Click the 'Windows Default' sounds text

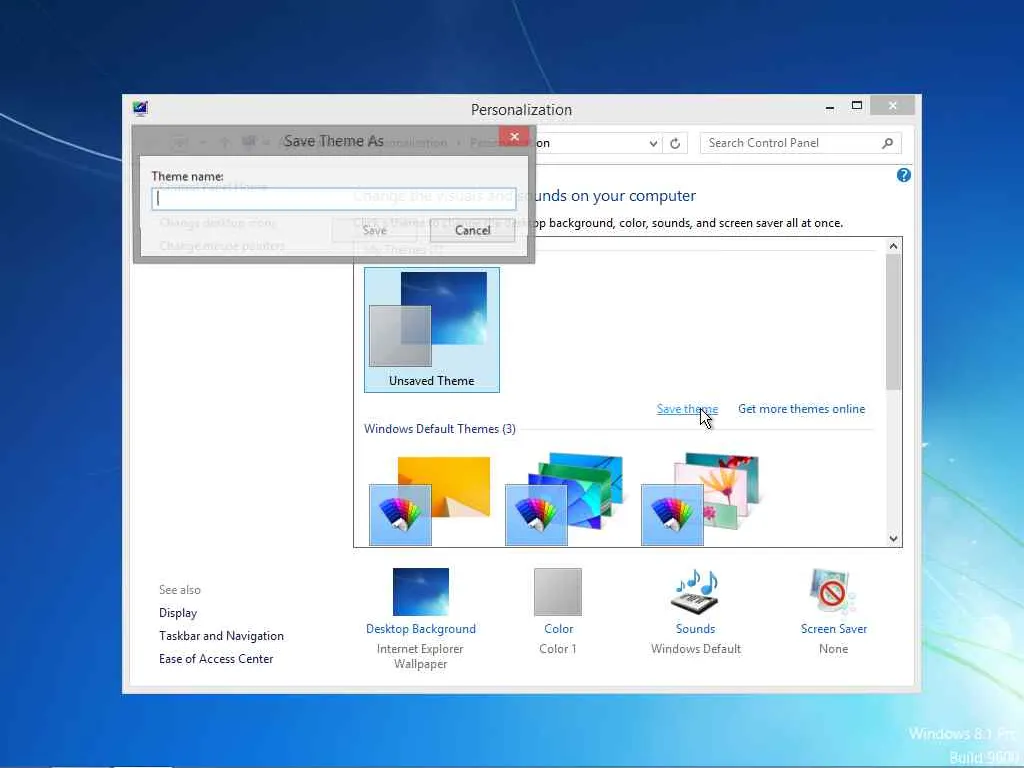point(696,648)
